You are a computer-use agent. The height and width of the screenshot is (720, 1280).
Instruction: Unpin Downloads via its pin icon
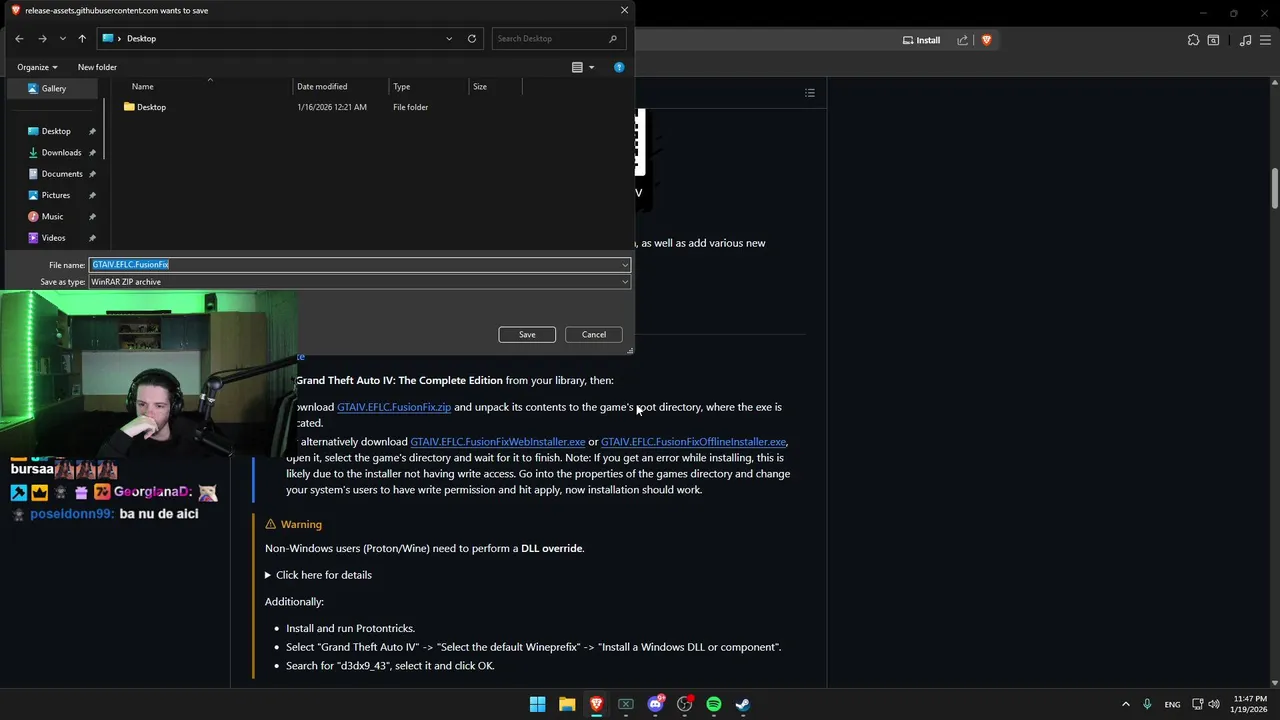point(92,153)
